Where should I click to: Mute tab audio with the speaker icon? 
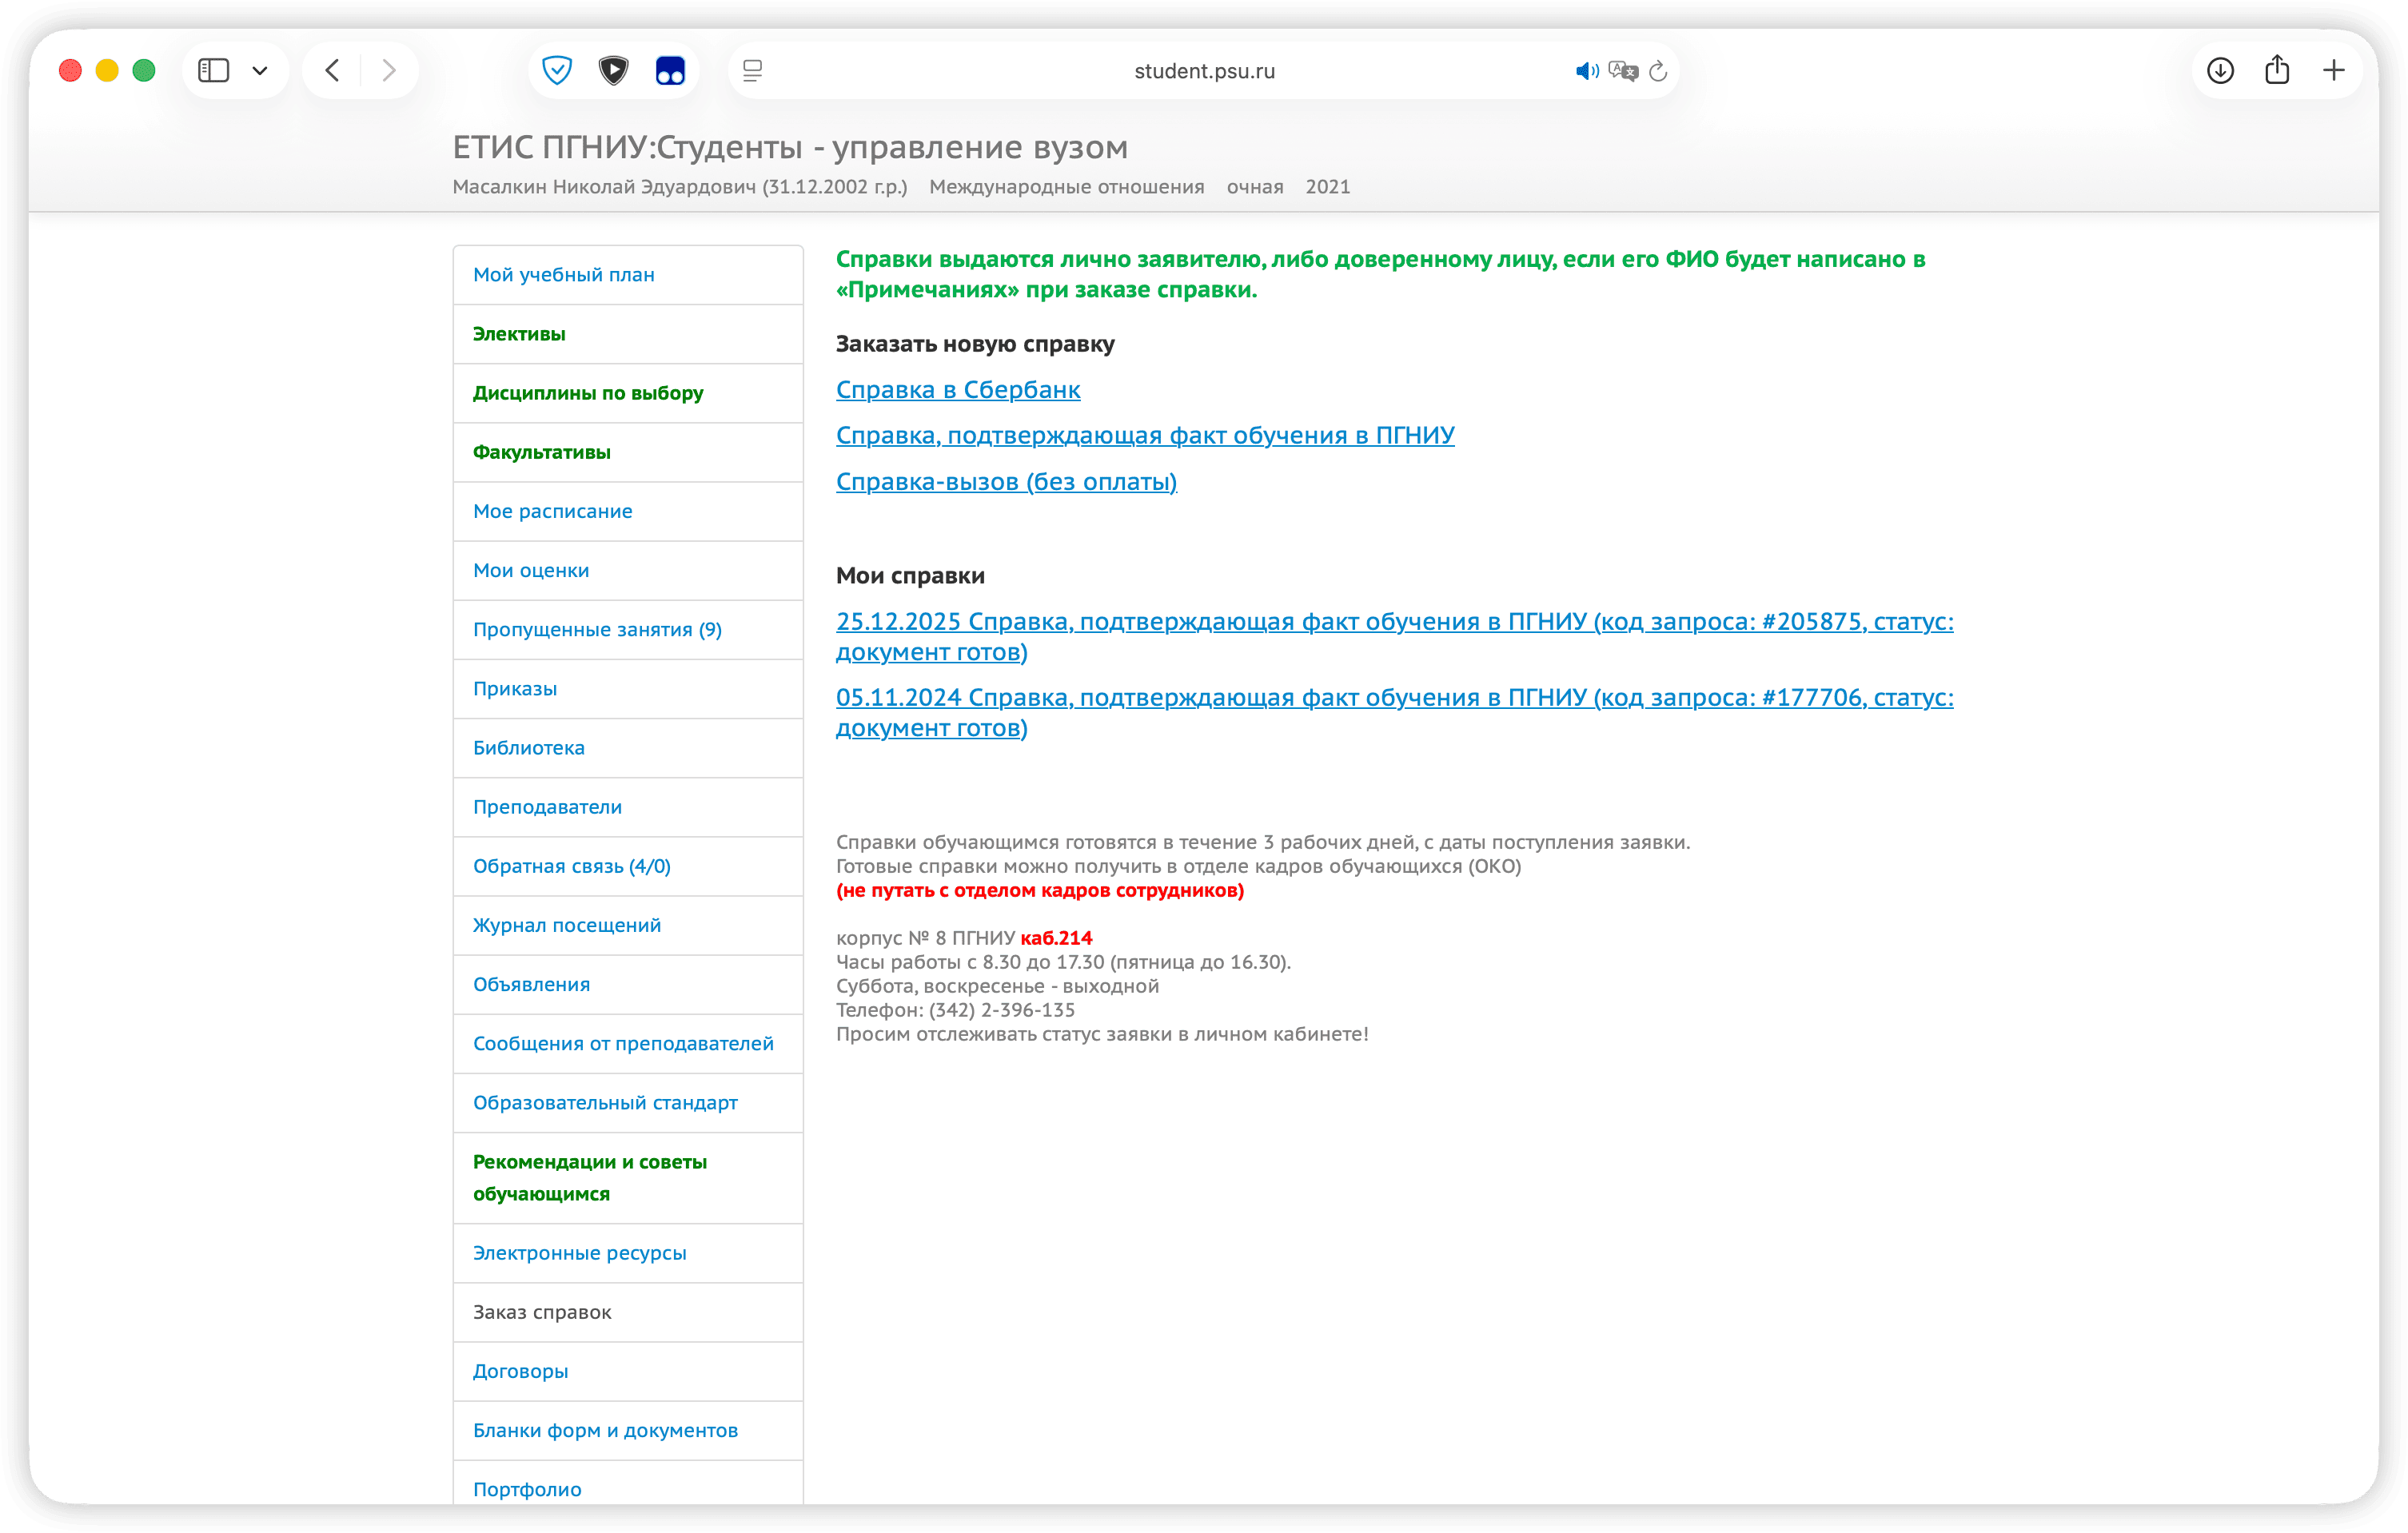1586,71
